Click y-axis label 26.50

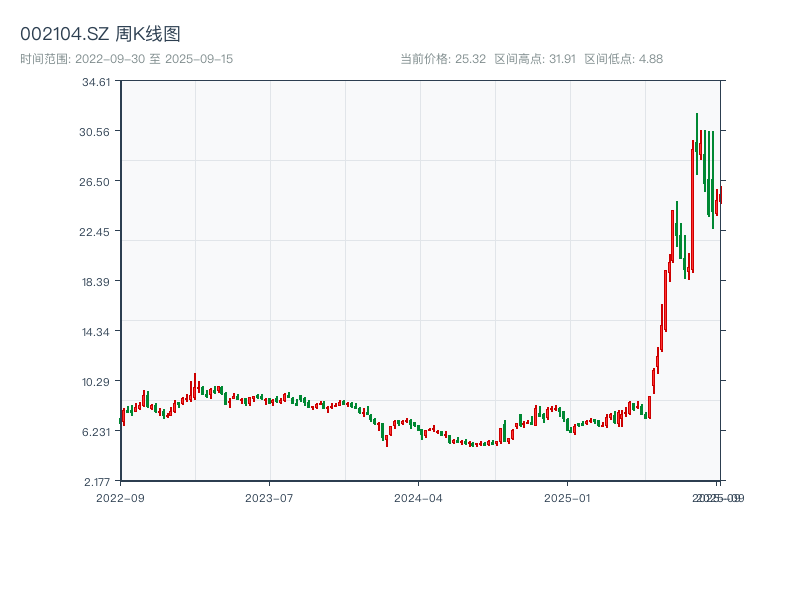94,182
